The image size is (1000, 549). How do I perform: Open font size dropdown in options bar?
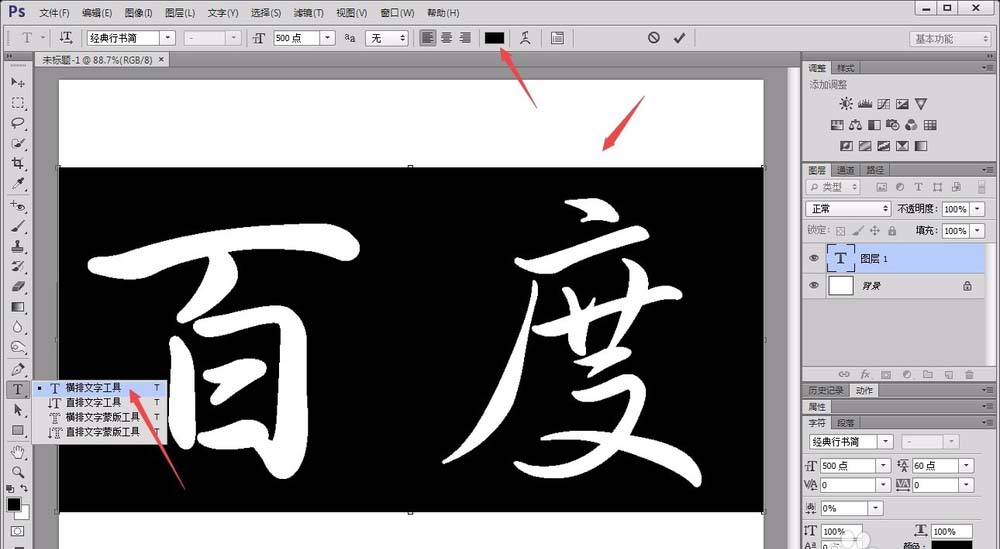[327, 38]
